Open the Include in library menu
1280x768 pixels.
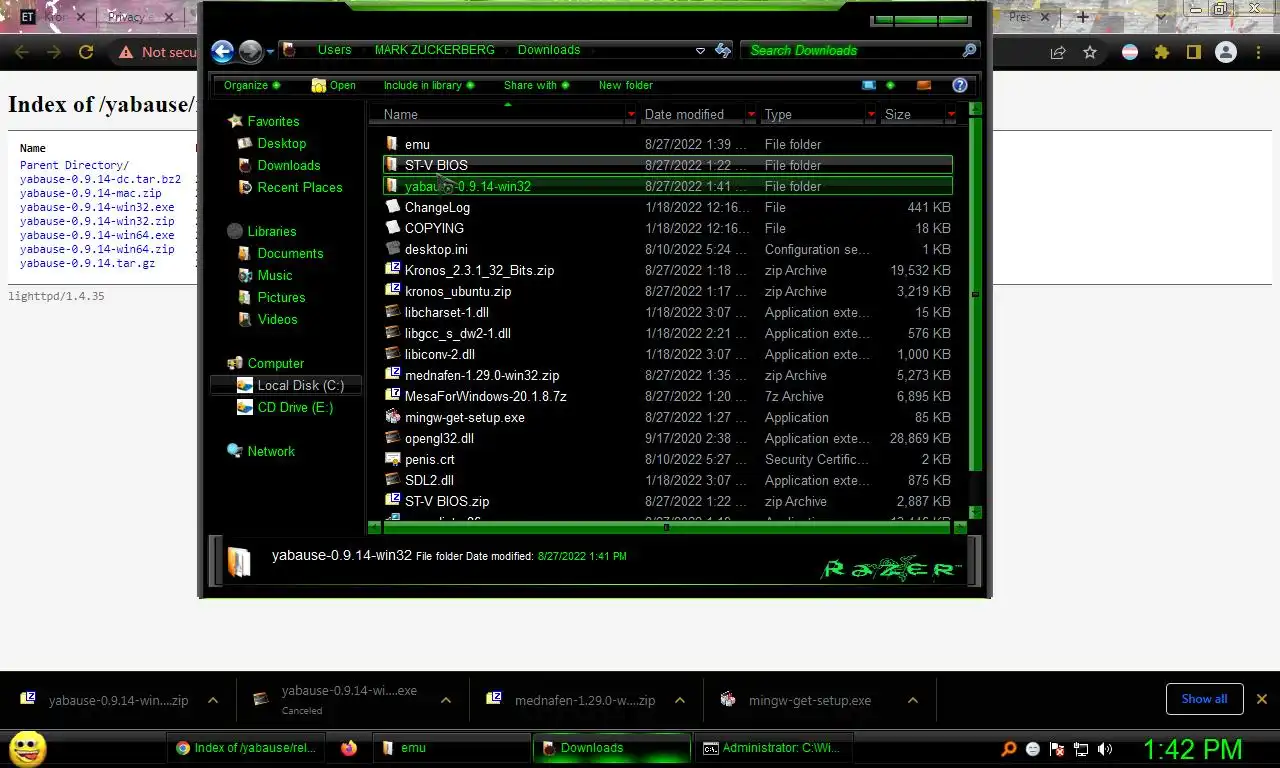429,85
